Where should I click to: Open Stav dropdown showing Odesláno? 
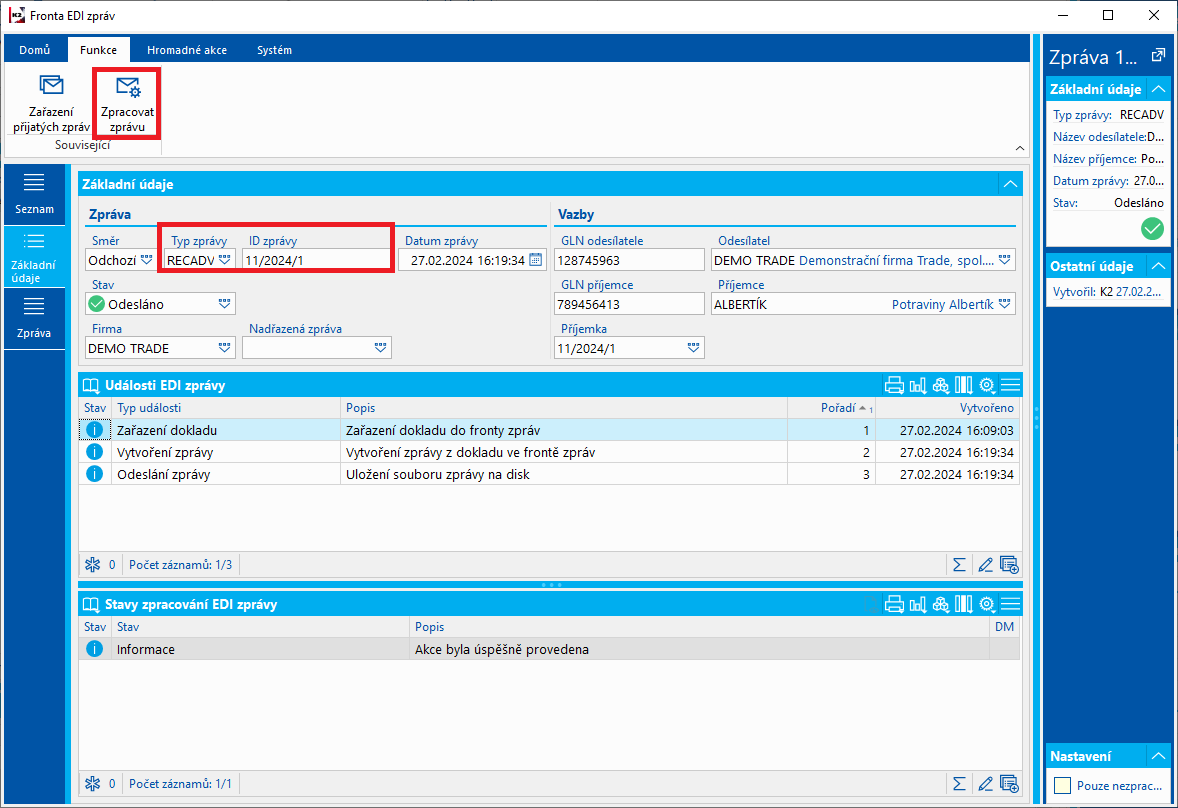224,304
